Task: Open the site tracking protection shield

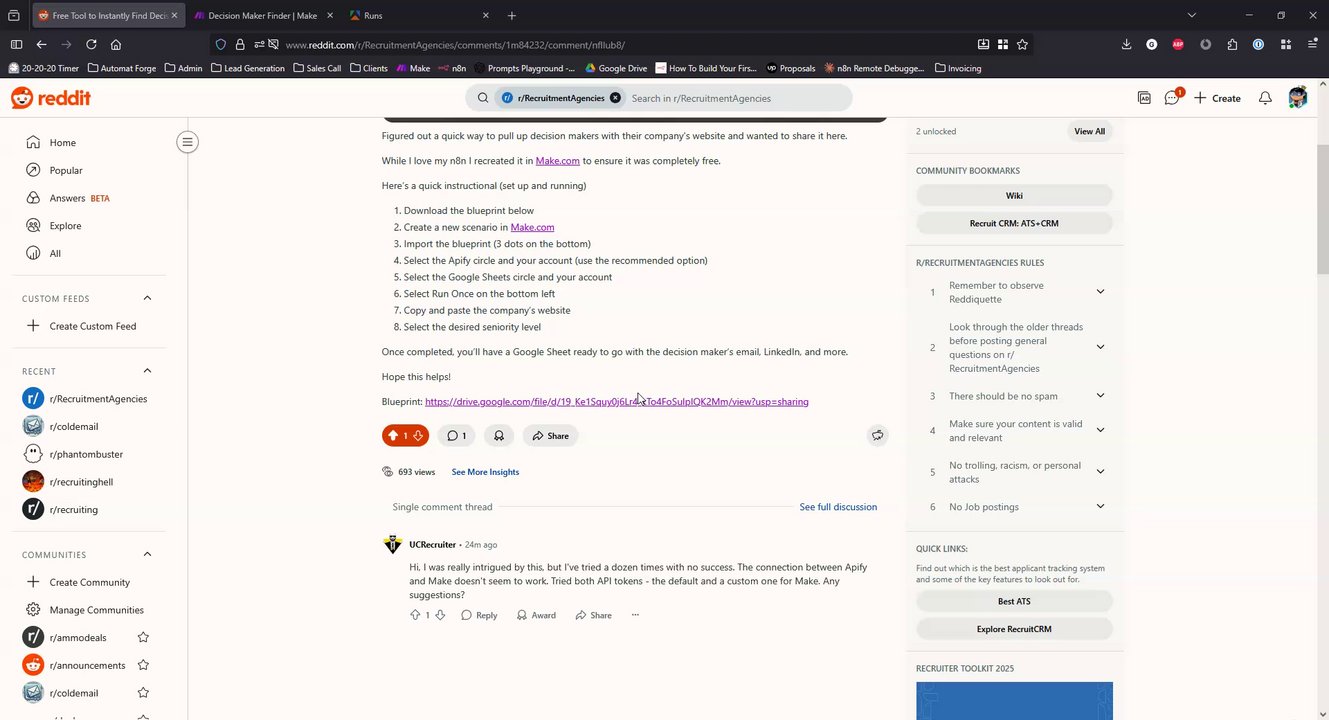Action: click(x=221, y=44)
